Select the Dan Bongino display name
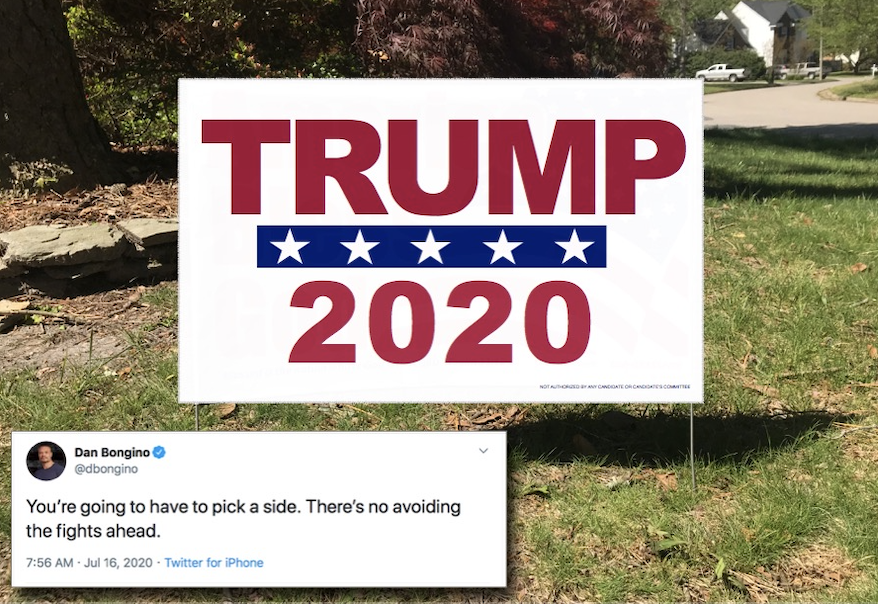Screen dimensions: 878x604 112,452
